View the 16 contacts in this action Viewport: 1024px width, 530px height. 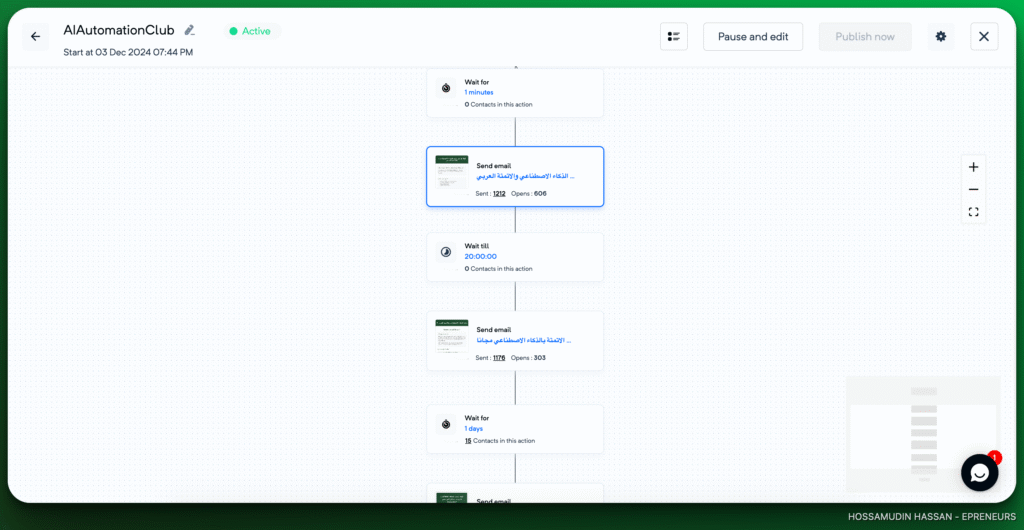click(468, 440)
